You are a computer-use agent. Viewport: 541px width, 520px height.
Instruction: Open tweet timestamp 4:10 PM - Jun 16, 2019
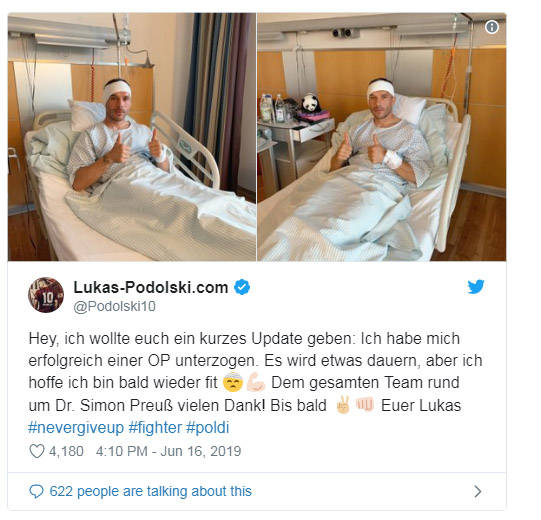[x=168, y=451]
